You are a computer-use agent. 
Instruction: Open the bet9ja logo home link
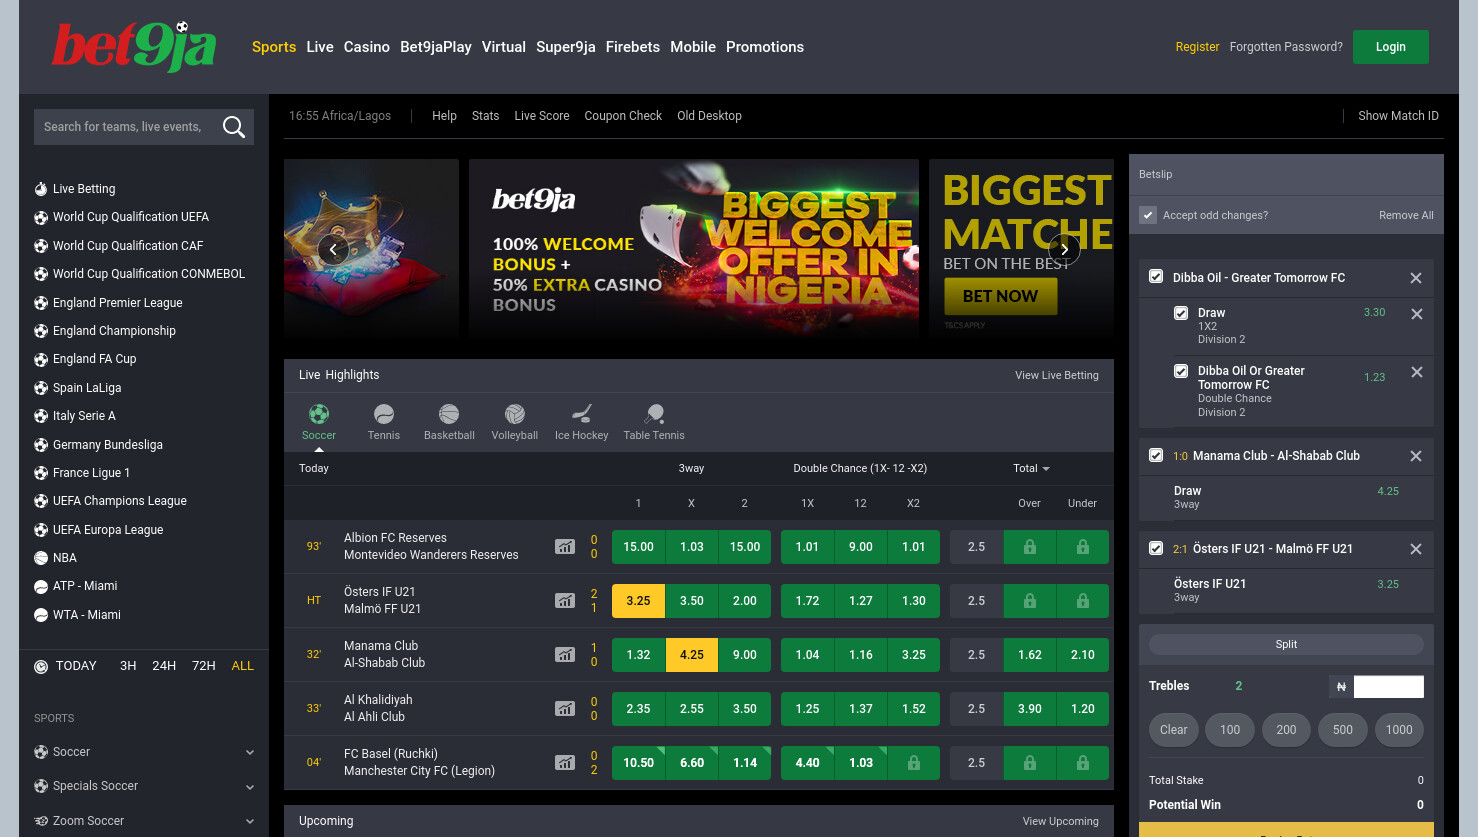[134, 47]
